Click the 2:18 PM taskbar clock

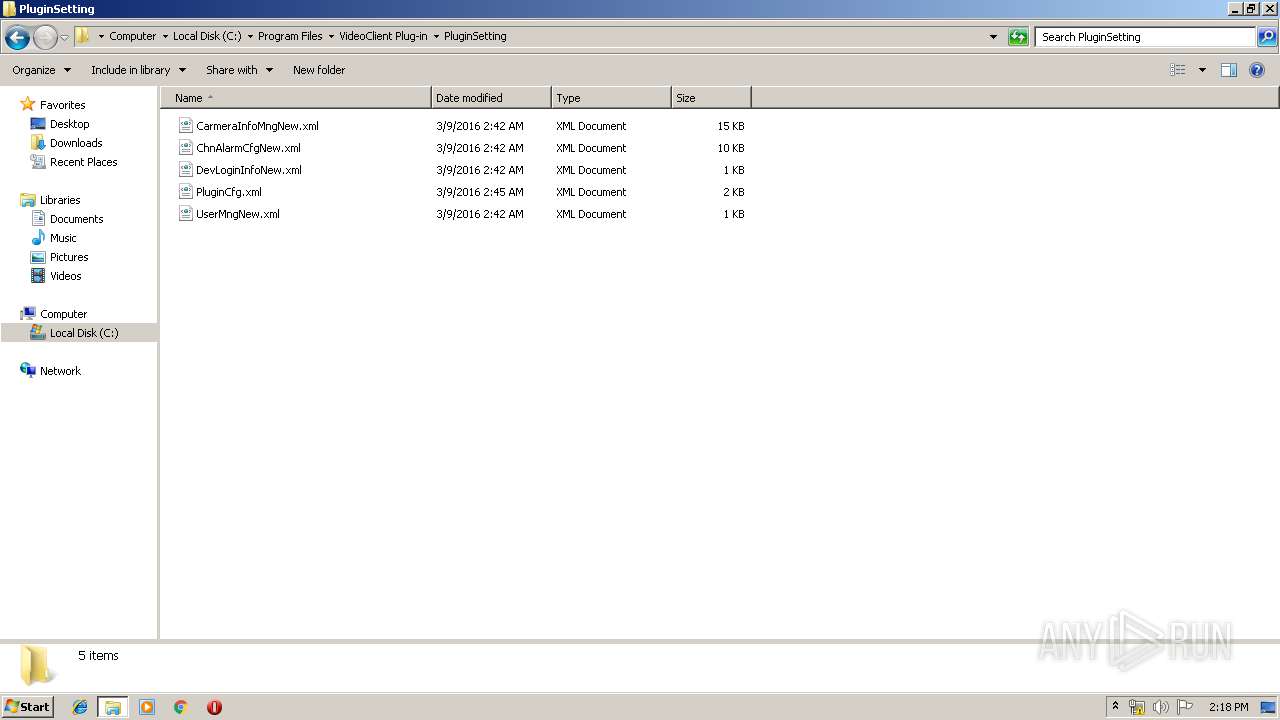[x=1228, y=707]
